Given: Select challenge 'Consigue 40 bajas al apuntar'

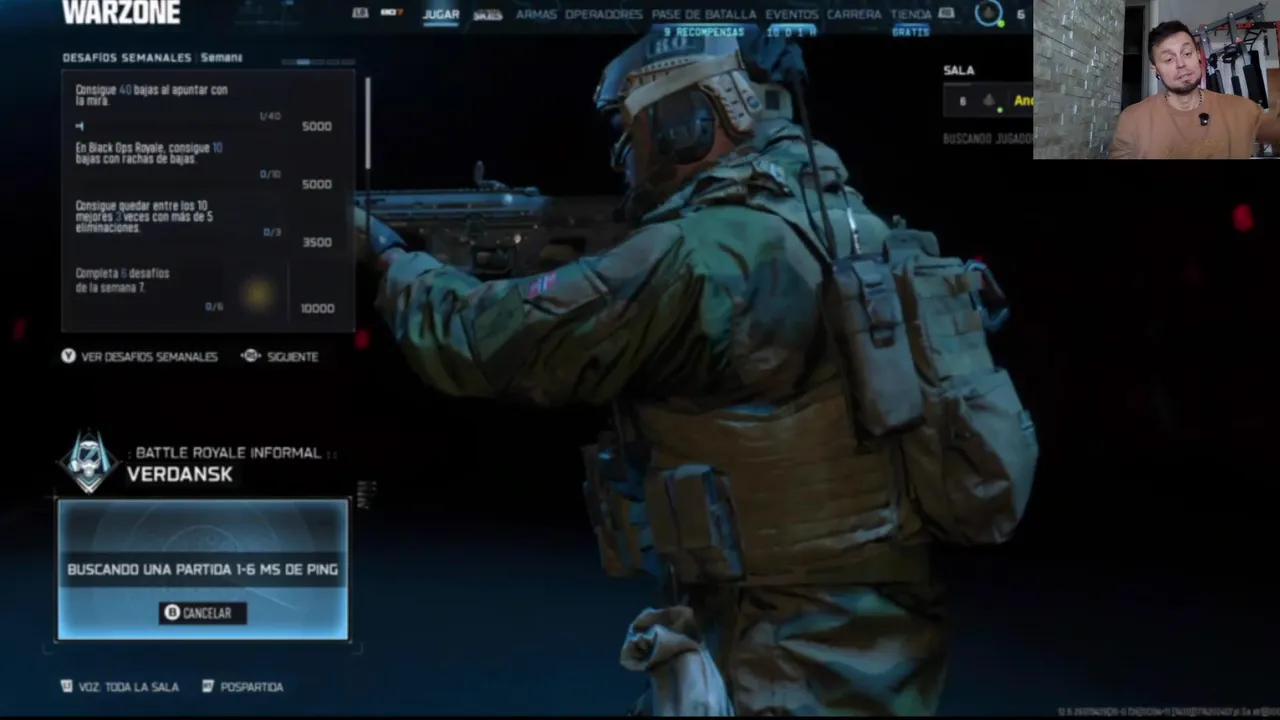Looking at the screenshot, I should (x=207, y=106).
